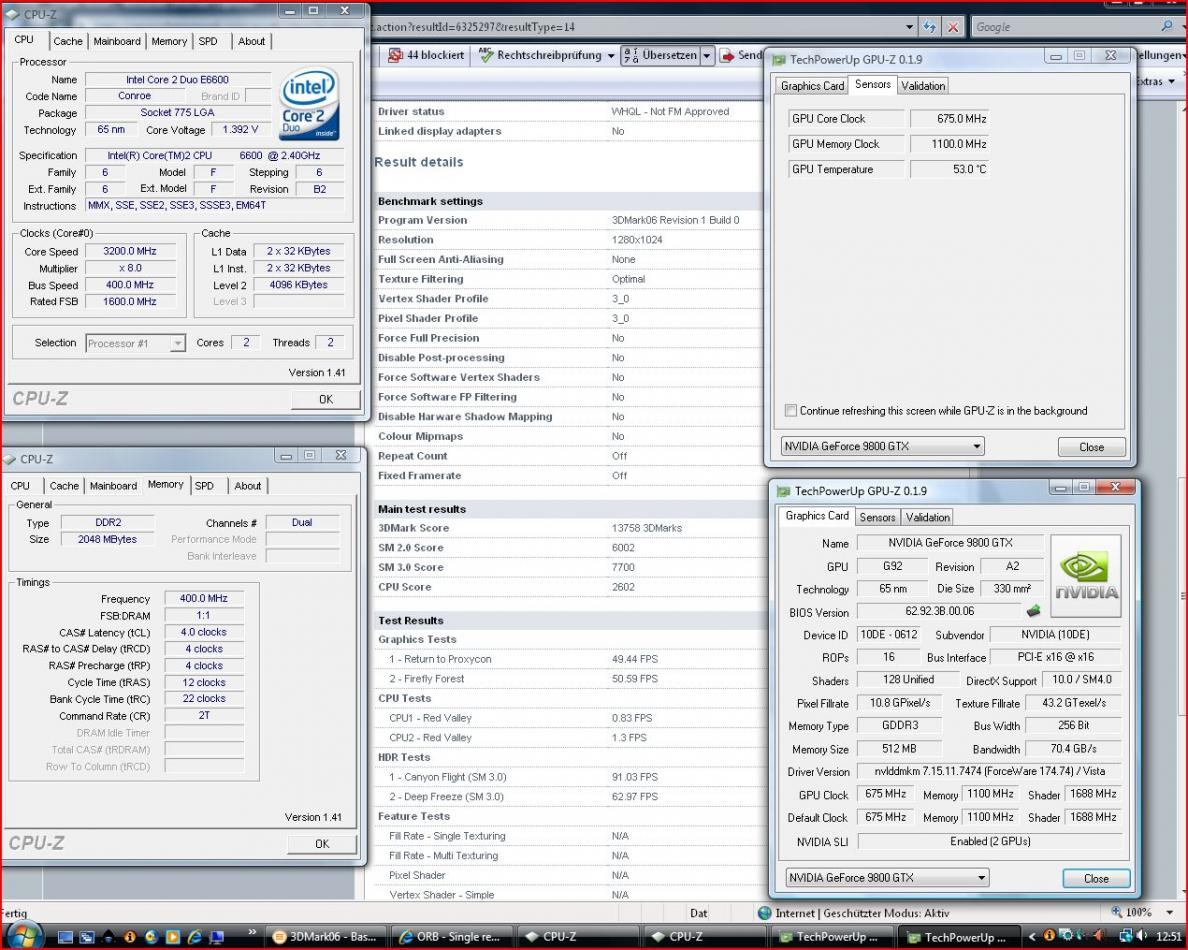Click the '1 - Return to Proxycon' row
The image size is (1188, 950).
(x=568, y=659)
